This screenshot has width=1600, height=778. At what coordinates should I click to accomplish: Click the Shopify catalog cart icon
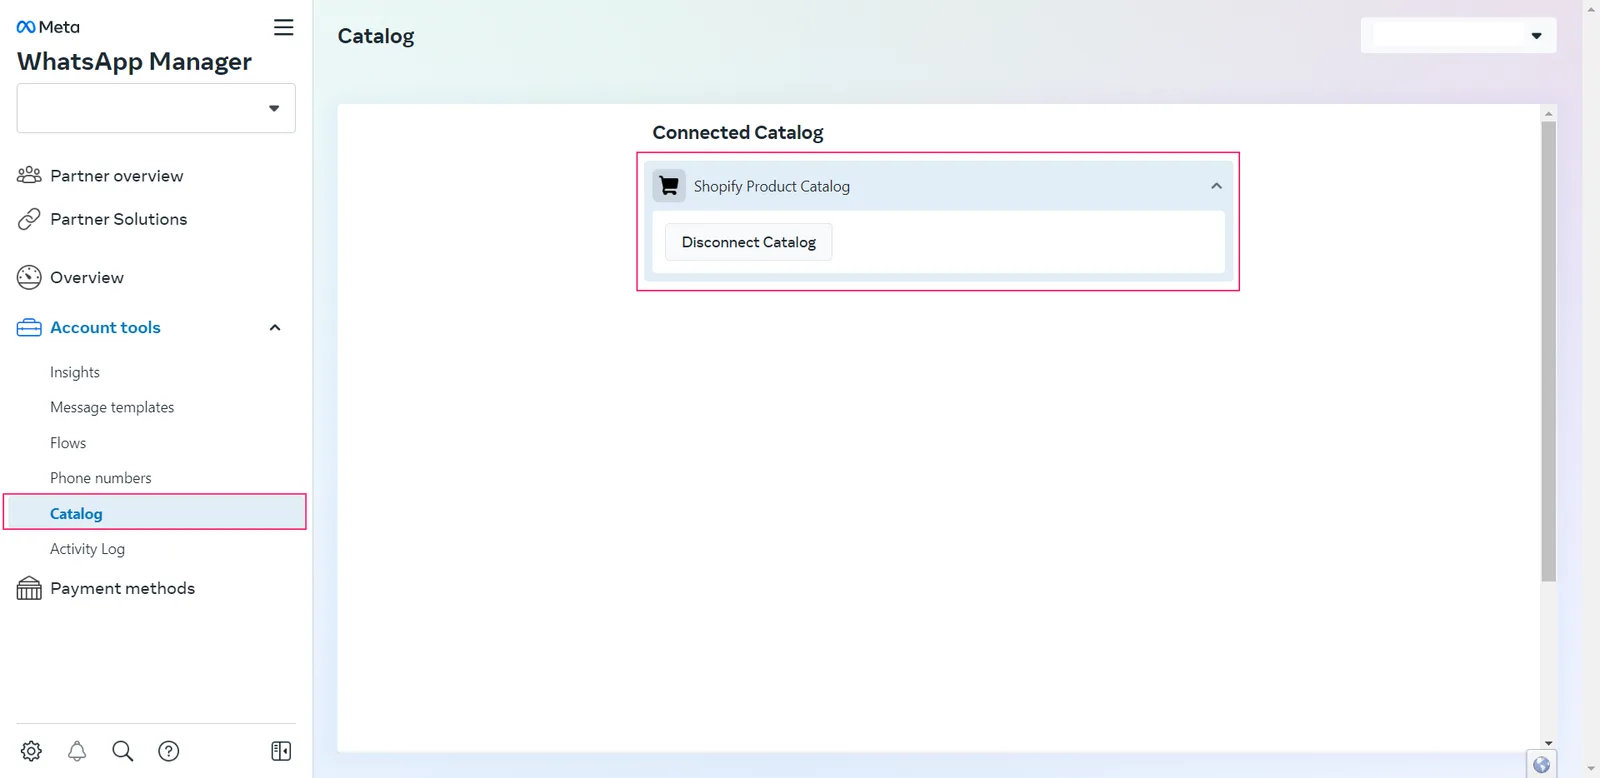(x=669, y=186)
